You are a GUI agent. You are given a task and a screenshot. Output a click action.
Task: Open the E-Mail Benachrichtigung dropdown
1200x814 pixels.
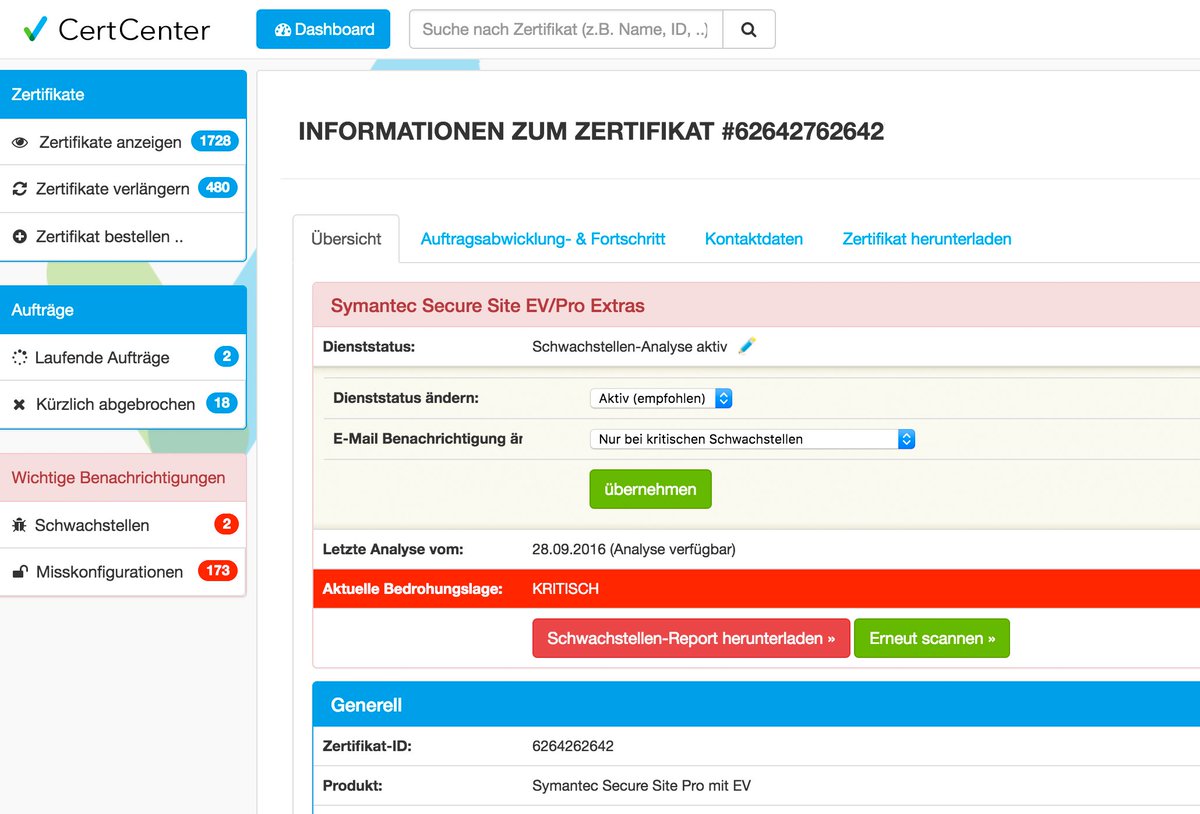(753, 438)
